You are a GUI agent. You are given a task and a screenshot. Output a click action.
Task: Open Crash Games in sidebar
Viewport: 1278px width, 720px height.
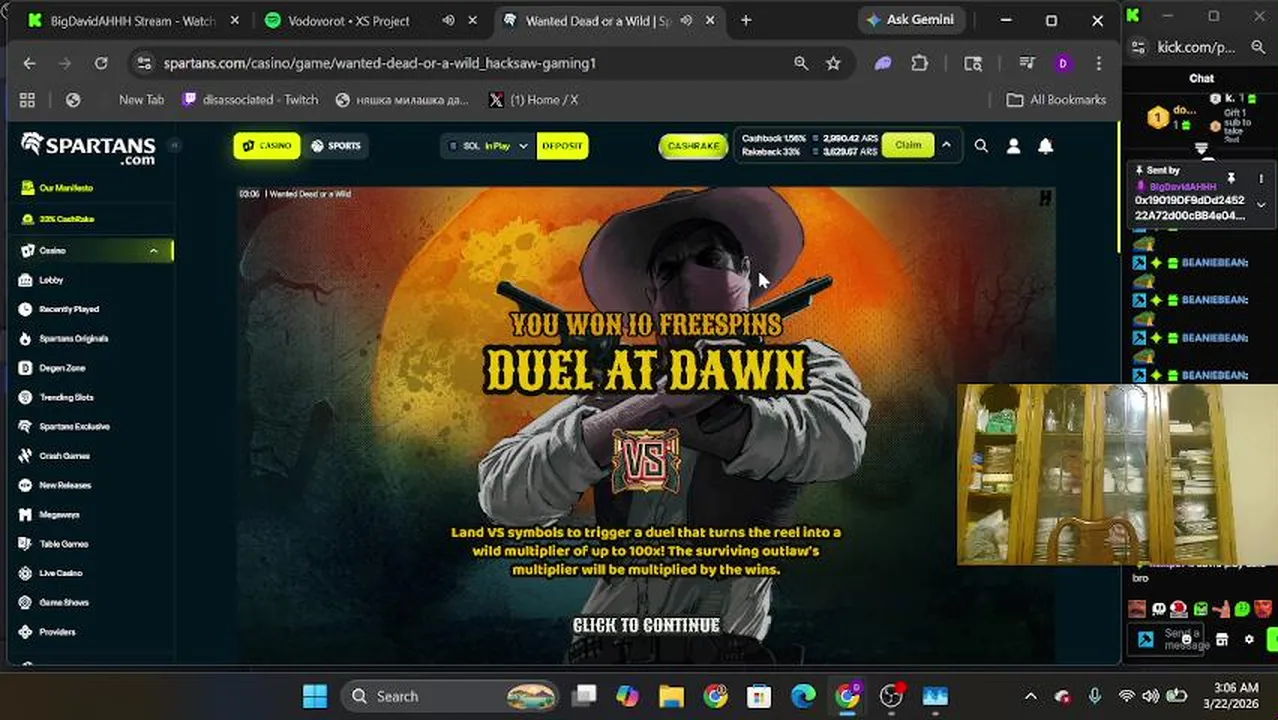click(x=65, y=456)
